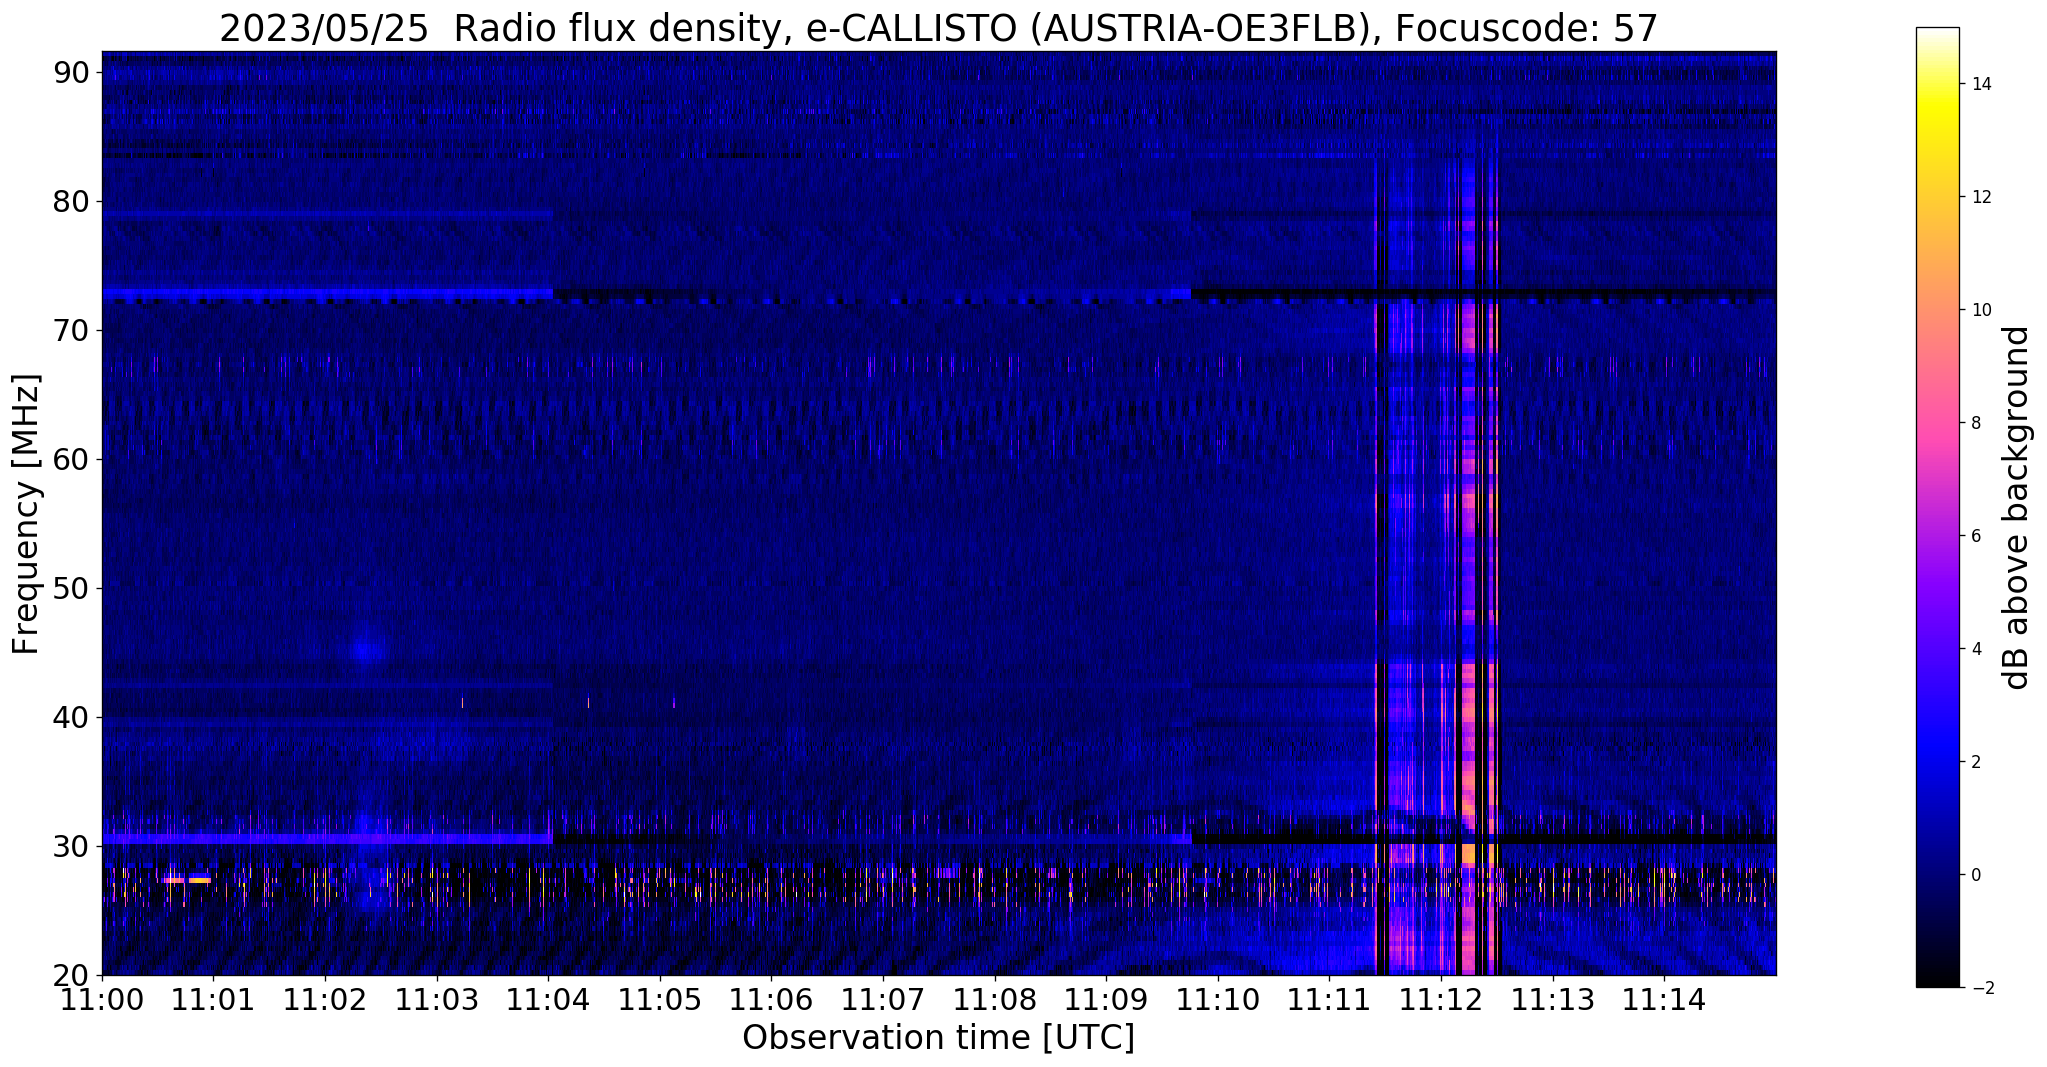
Task: Click the colorbar tick label 4
Action: click(x=1975, y=649)
